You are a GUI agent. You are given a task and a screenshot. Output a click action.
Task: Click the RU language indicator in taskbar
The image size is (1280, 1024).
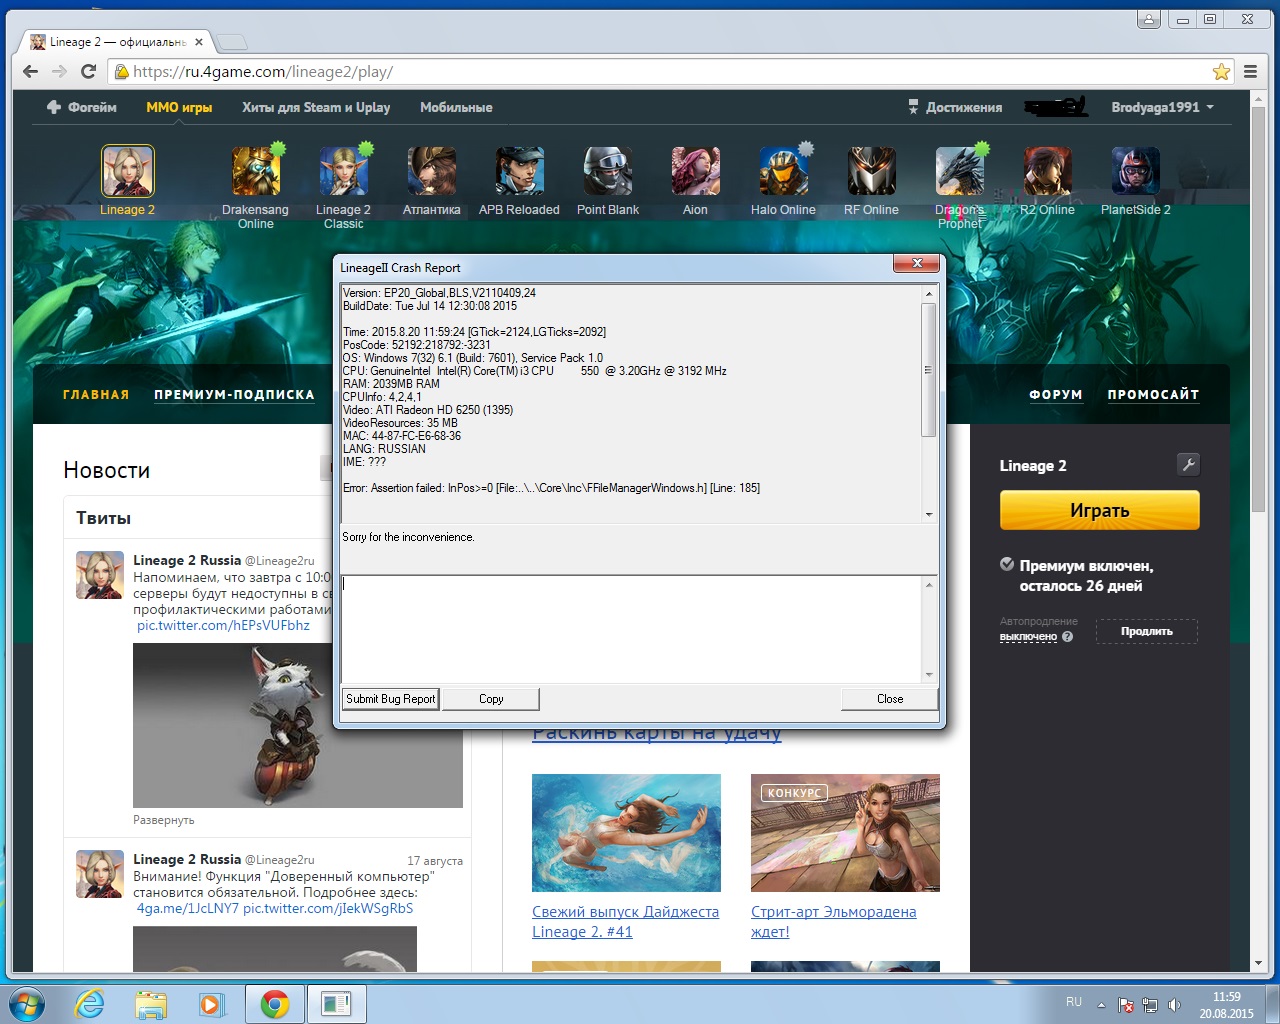click(1074, 1002)
